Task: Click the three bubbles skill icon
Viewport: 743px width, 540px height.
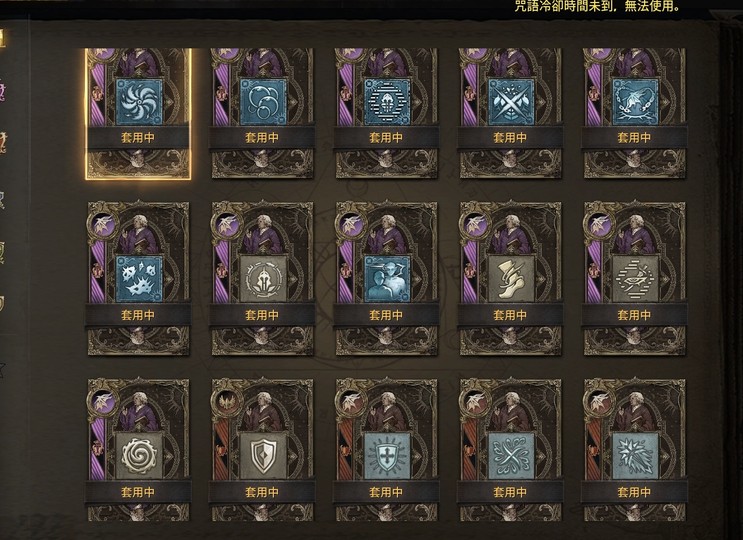Action: tap(263, 102)
